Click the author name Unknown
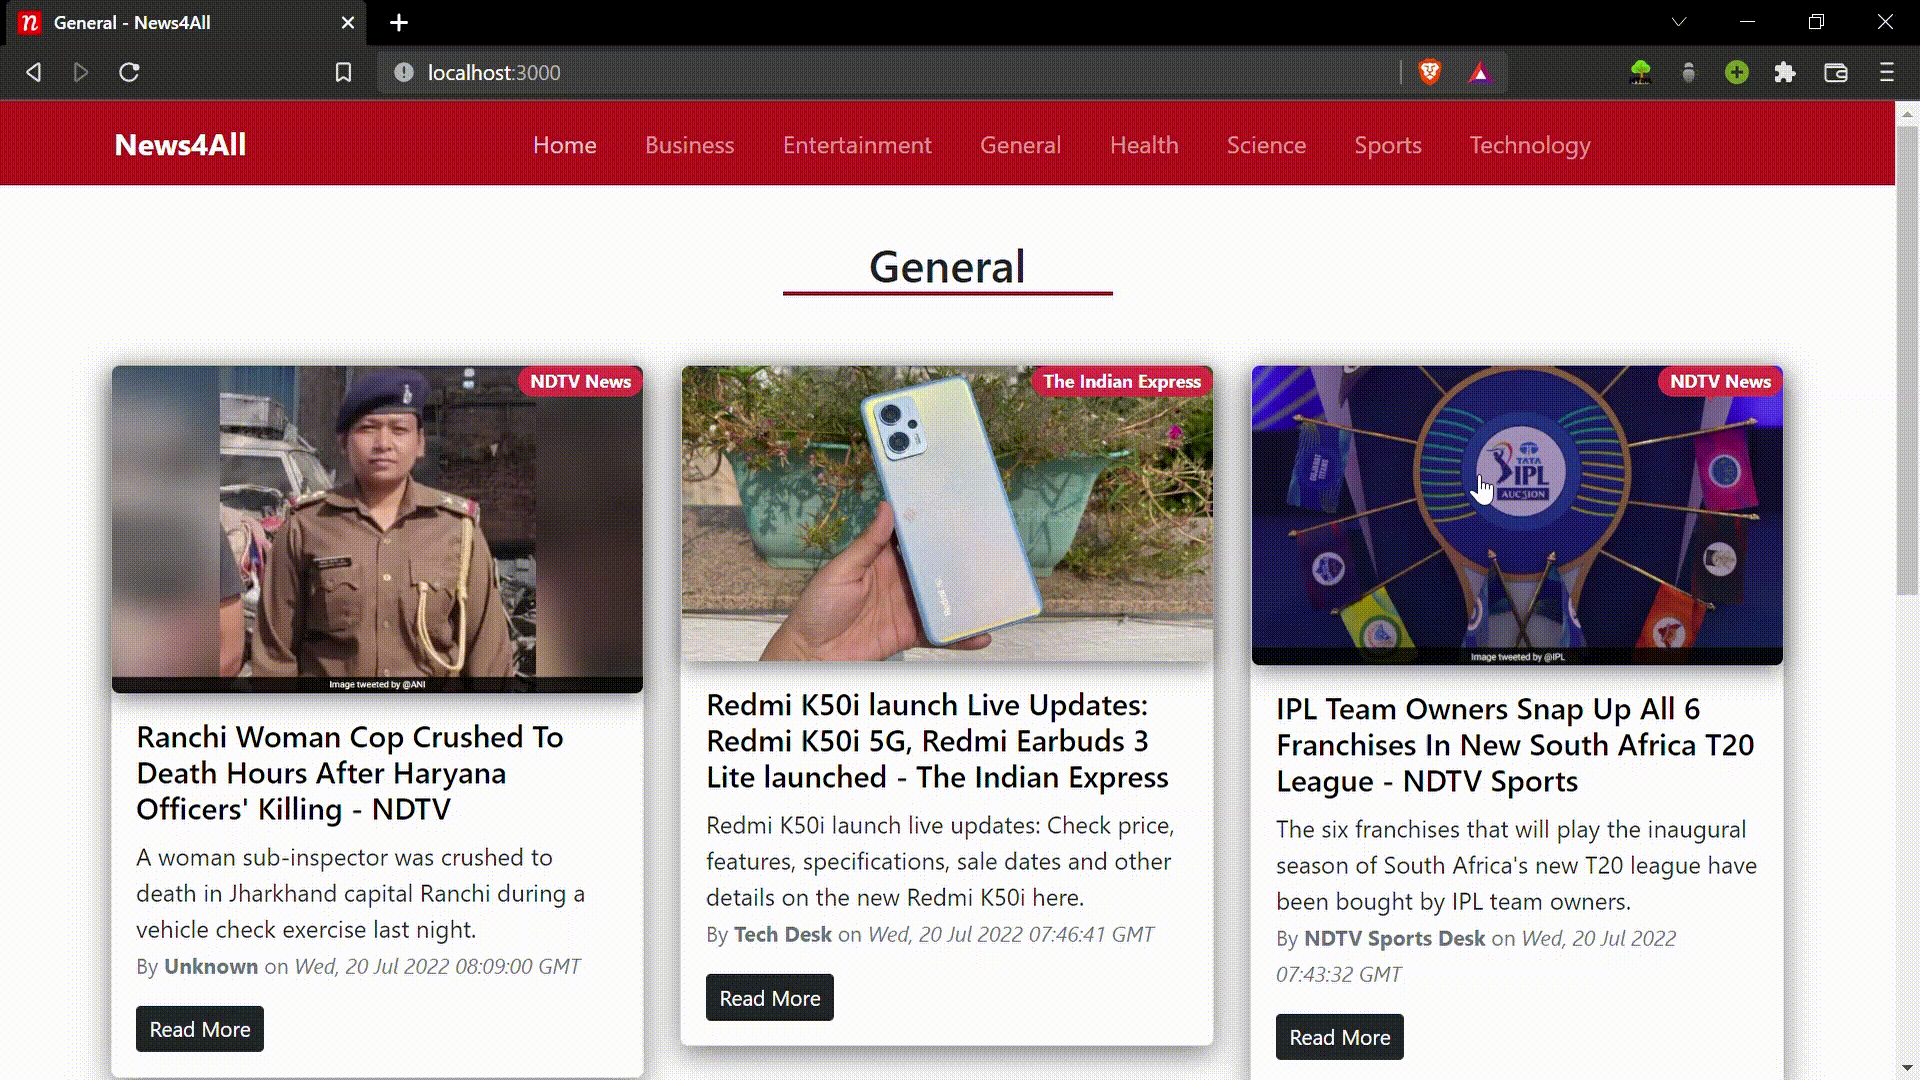 pos(211,966)
